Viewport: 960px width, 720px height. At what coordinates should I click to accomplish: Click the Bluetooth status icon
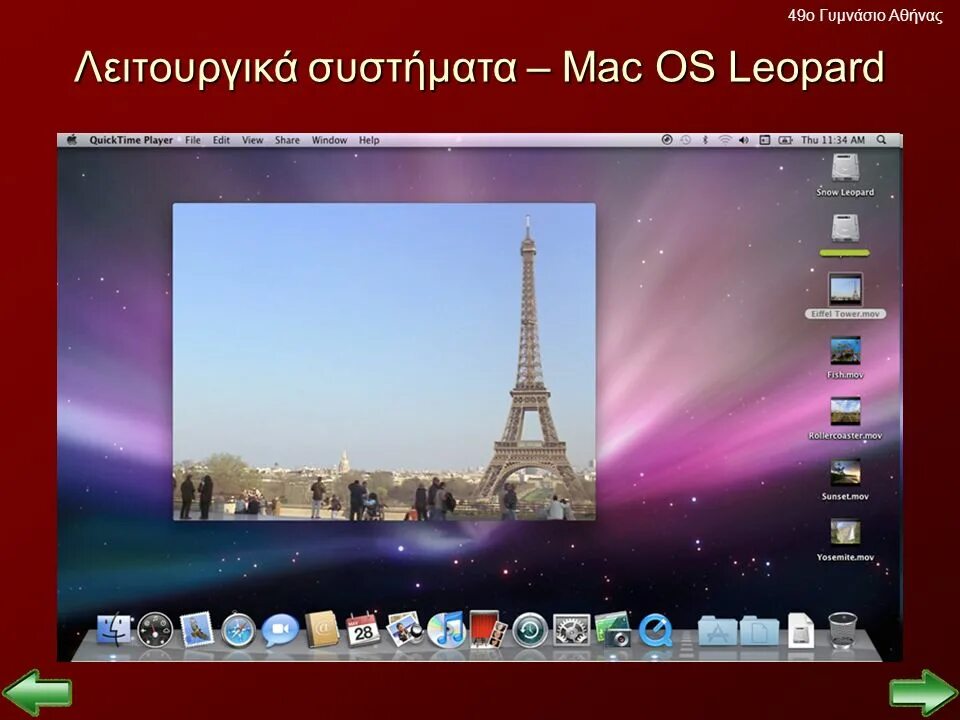(705, 140)
